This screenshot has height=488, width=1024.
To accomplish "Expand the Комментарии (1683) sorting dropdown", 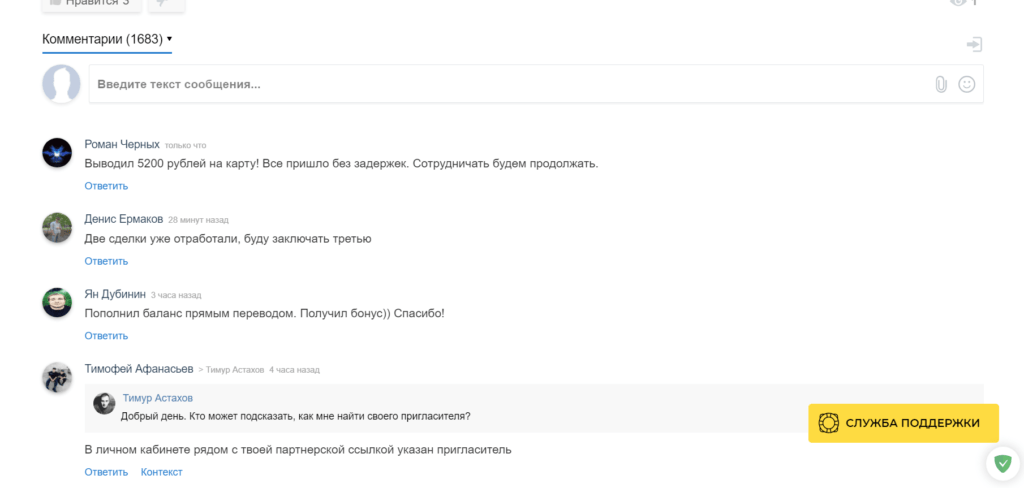I will (x=107, y=39).
